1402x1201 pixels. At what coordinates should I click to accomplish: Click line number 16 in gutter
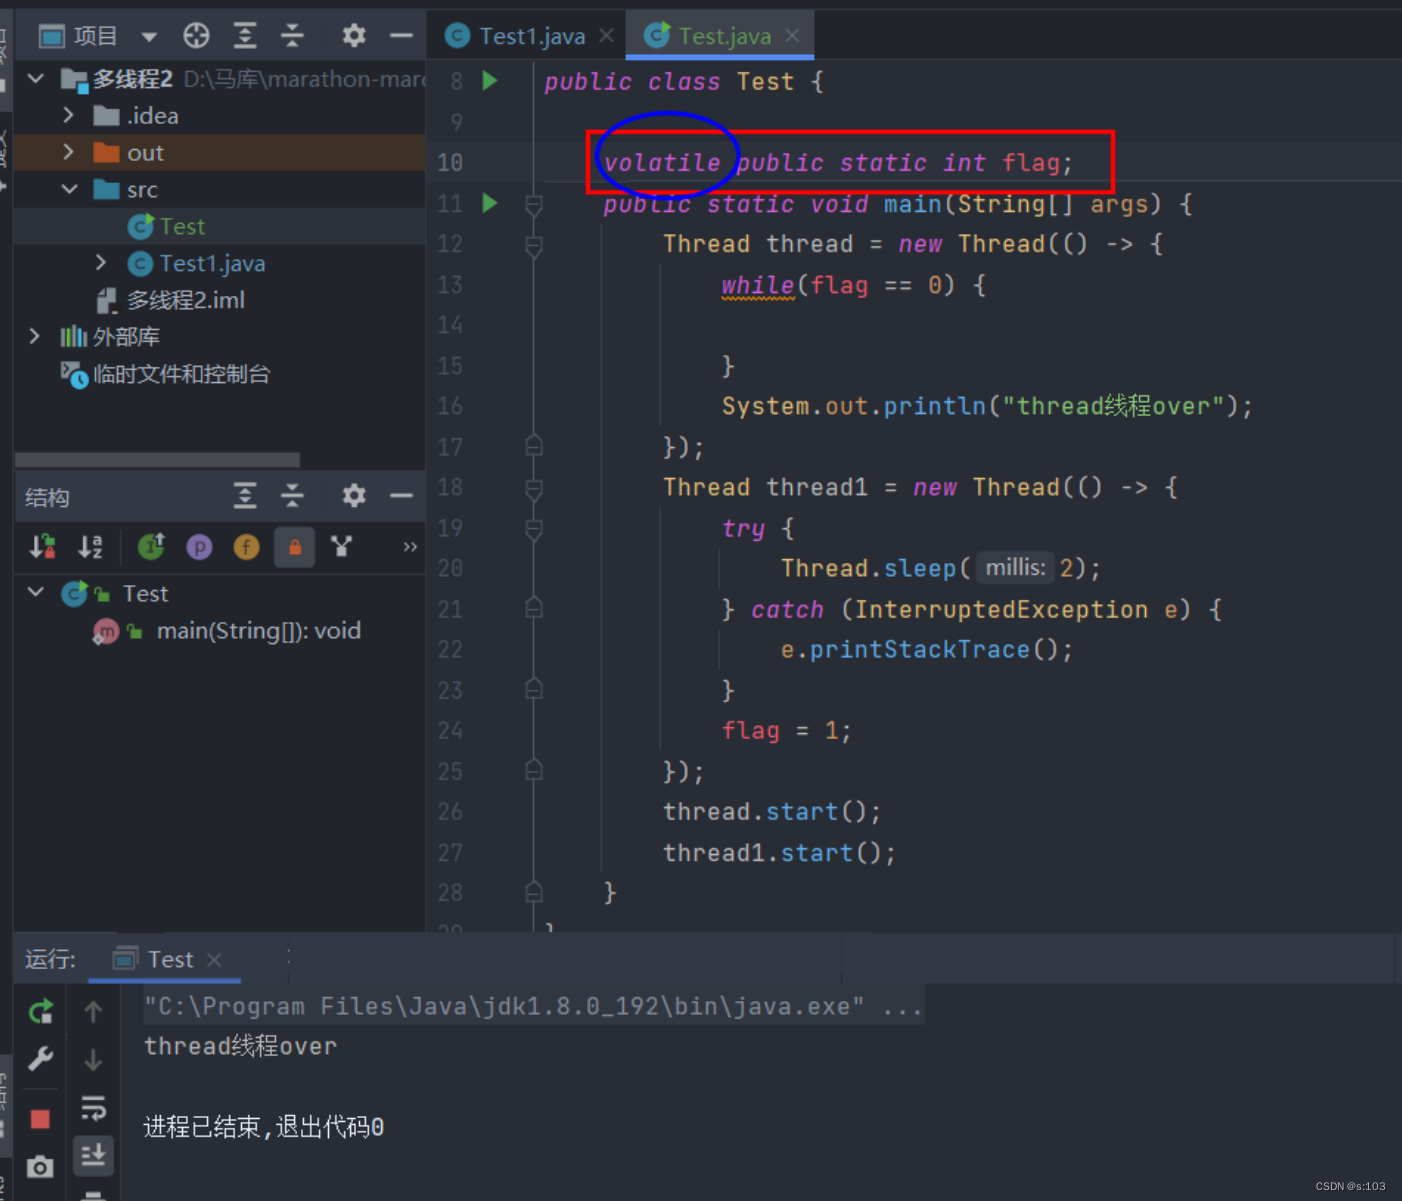click(450, 406)
